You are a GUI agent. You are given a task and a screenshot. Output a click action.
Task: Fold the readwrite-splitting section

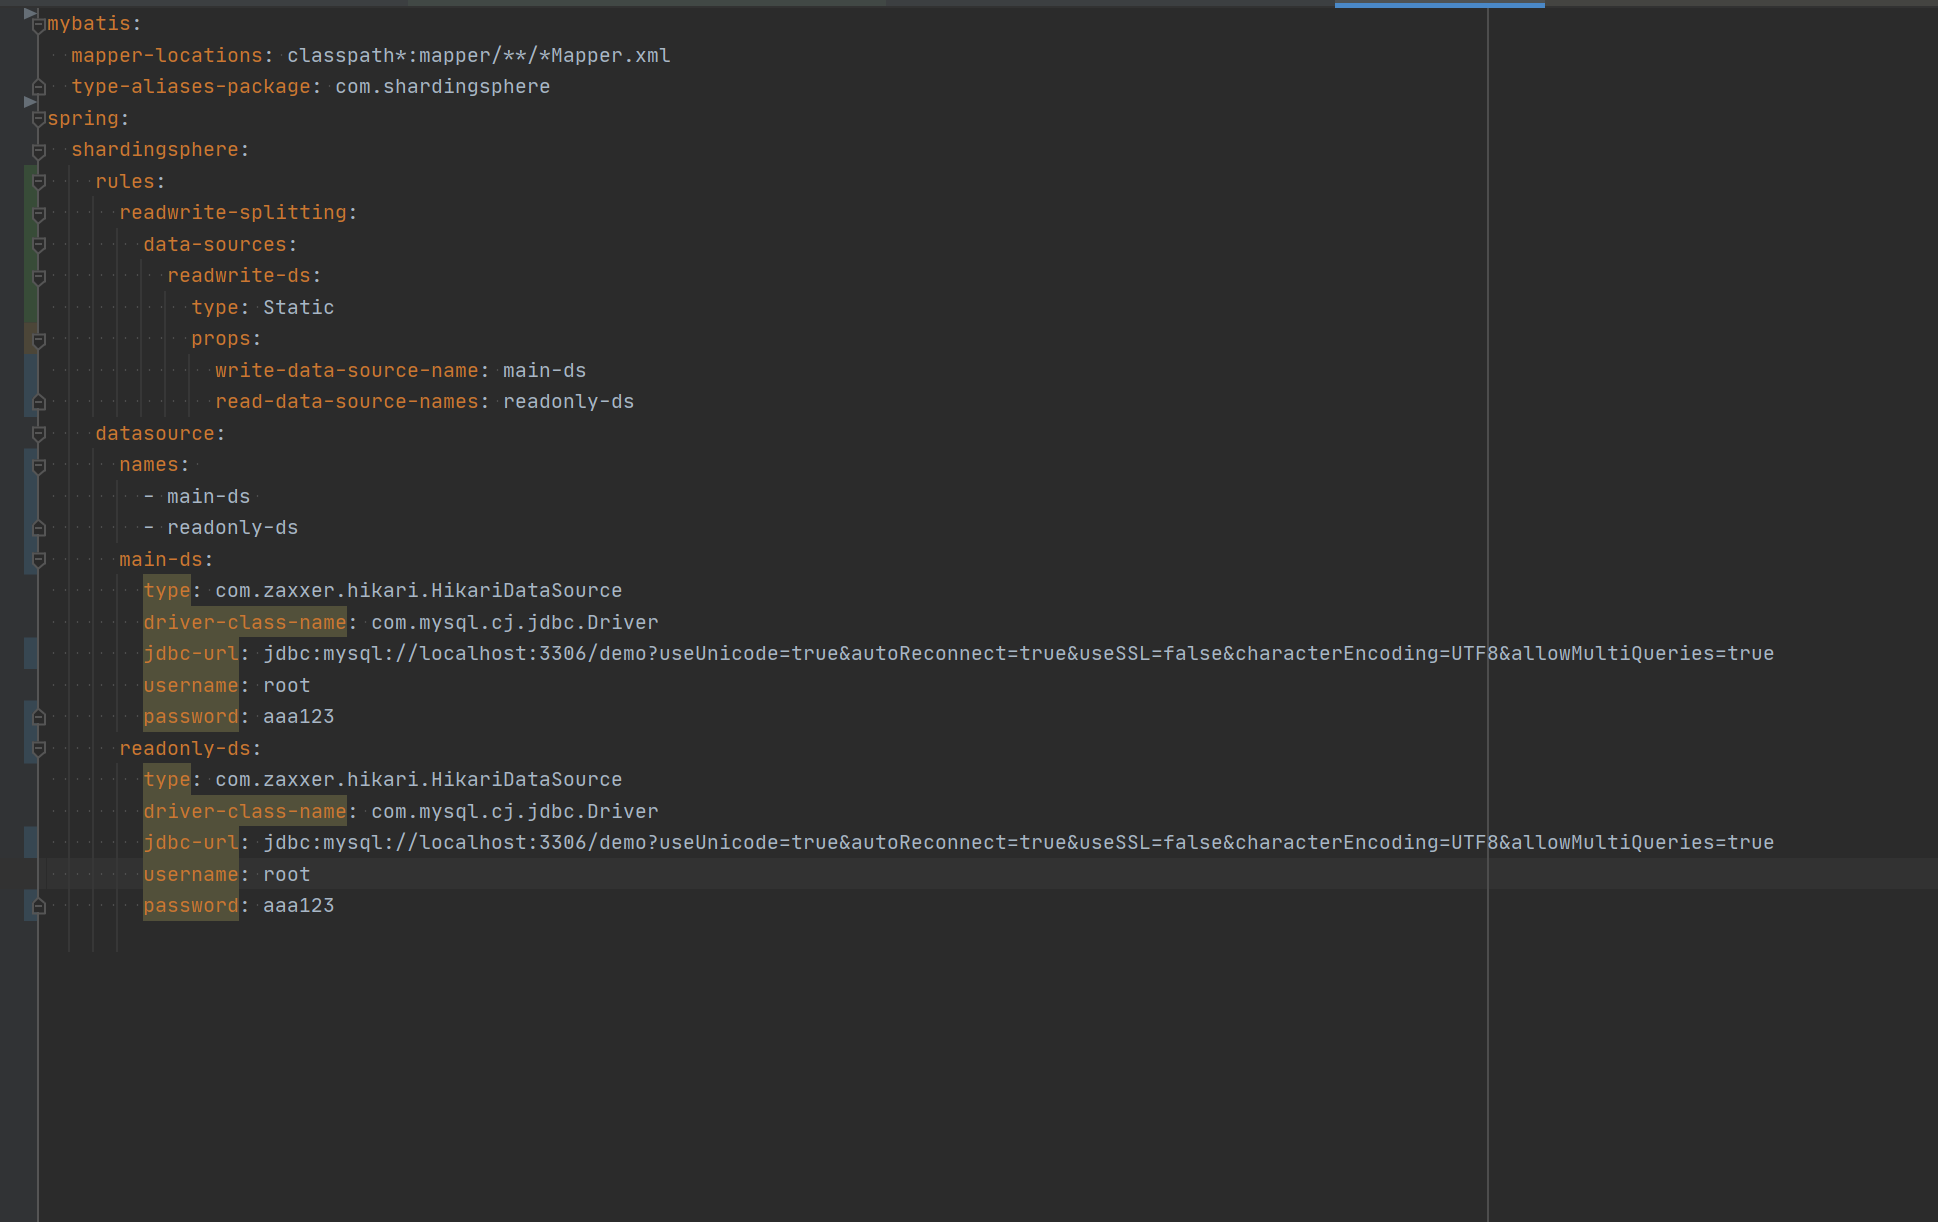[38, 214]
